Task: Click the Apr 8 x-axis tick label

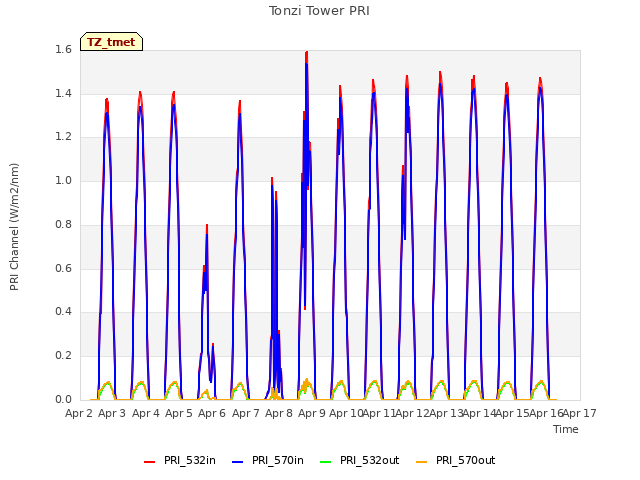Action: point(279,413)
